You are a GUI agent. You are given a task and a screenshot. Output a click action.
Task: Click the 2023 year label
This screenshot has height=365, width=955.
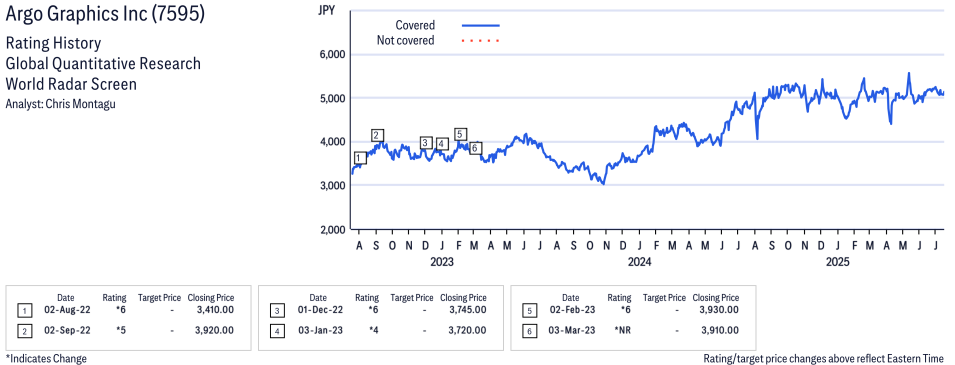click(x=442, y=263)
